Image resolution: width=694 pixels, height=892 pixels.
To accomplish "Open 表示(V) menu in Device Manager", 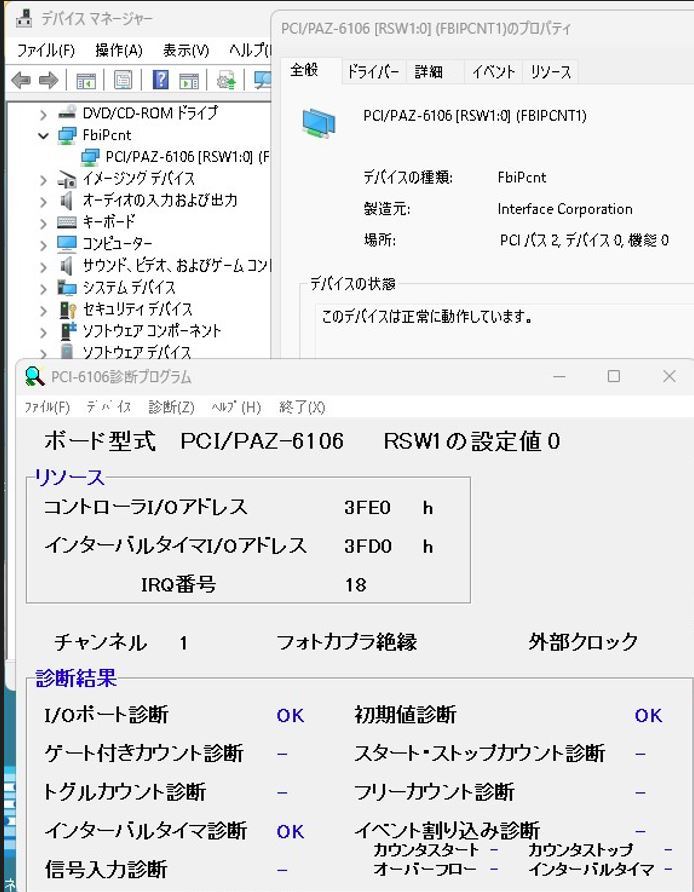I will click(185, 51).
